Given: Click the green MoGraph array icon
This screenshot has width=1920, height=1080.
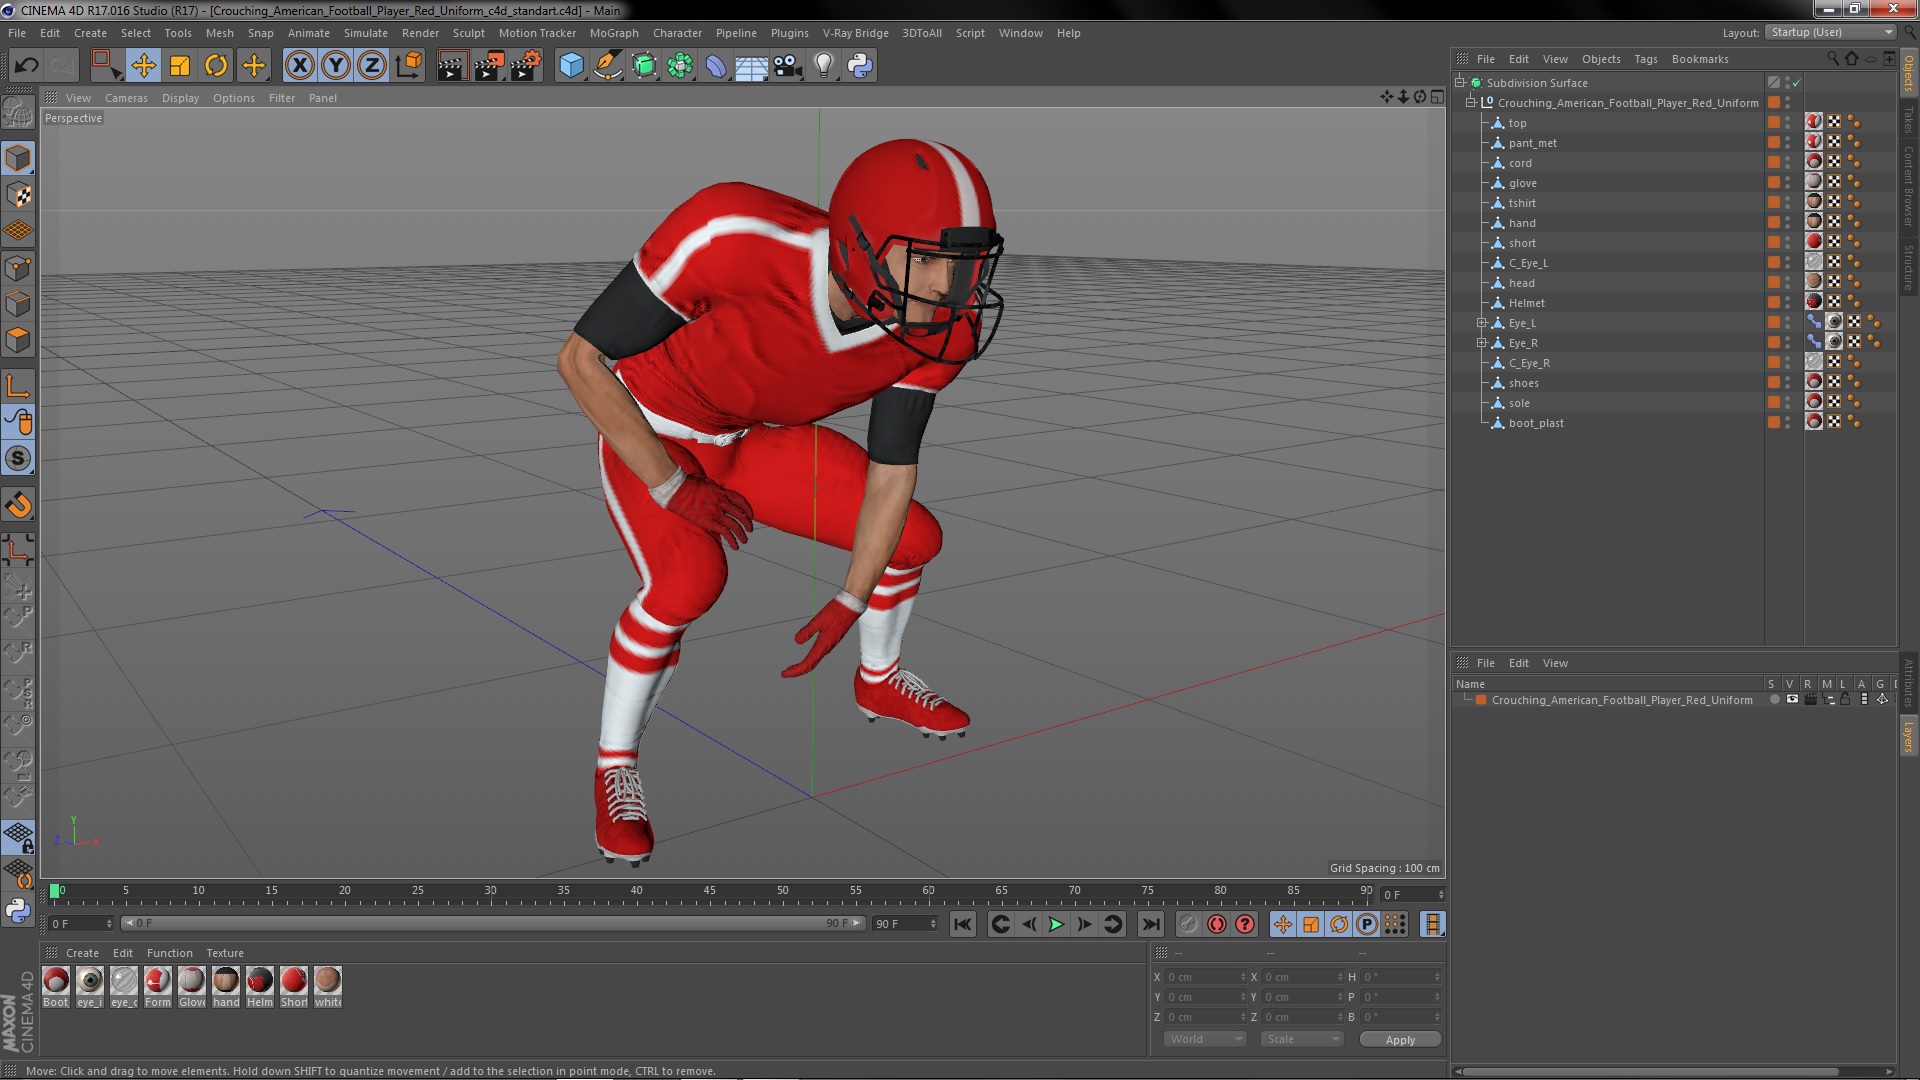Looking at the screenshot, I should pos(680,66).
